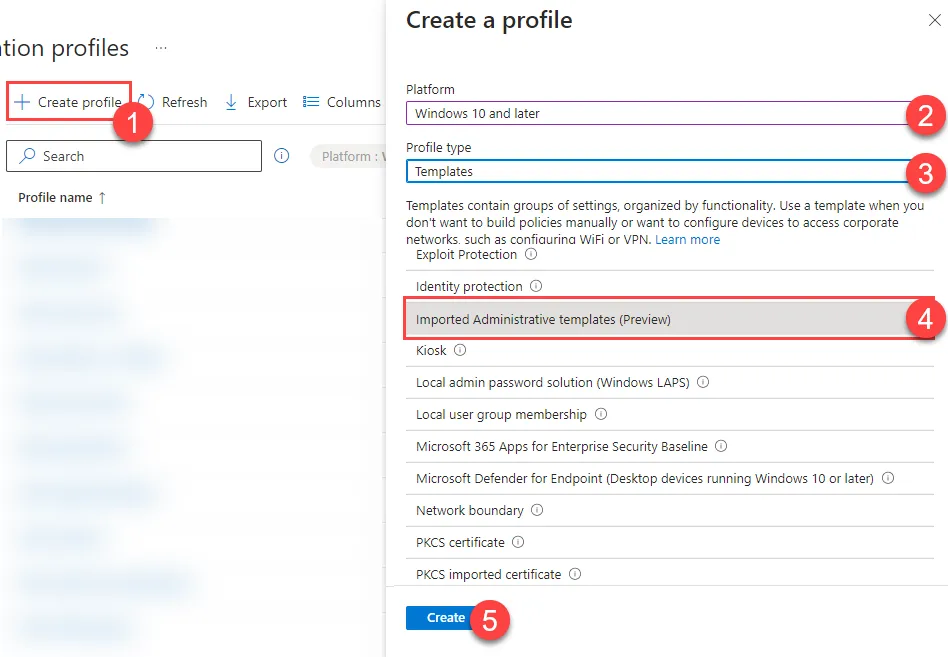Viewport: 948px width, 657px height.
Task: Select Local admin password solution (Windows LAPS)
Action: [x=670, y=383]
